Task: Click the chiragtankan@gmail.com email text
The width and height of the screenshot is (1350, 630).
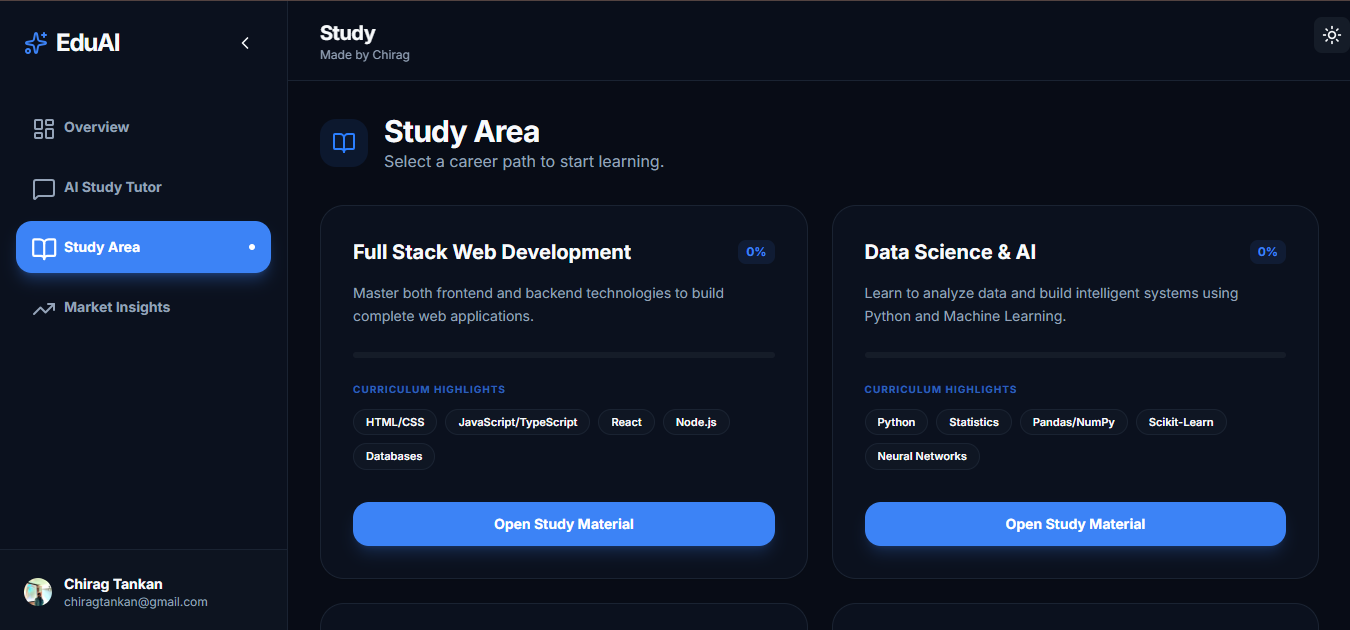Action: [136, 602]
